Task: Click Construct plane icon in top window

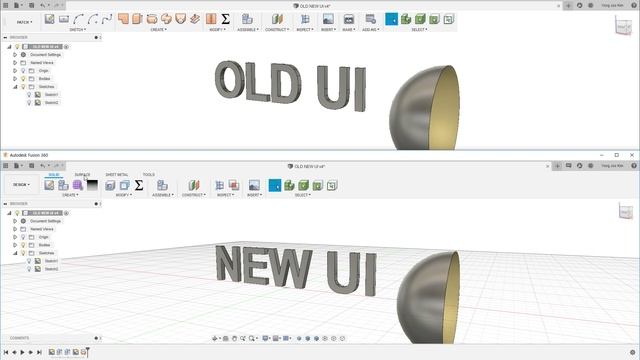Action: tap(277, 19)
